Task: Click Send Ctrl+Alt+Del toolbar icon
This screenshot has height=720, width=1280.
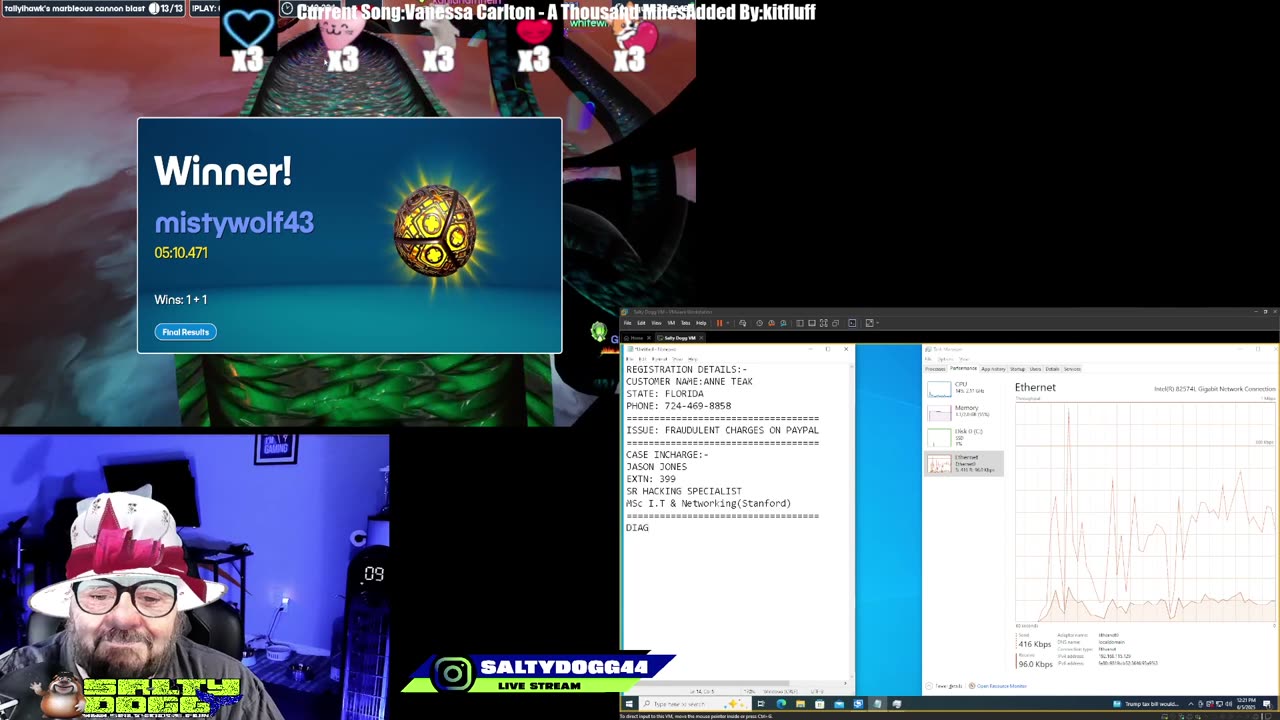Action: point(742,323)
